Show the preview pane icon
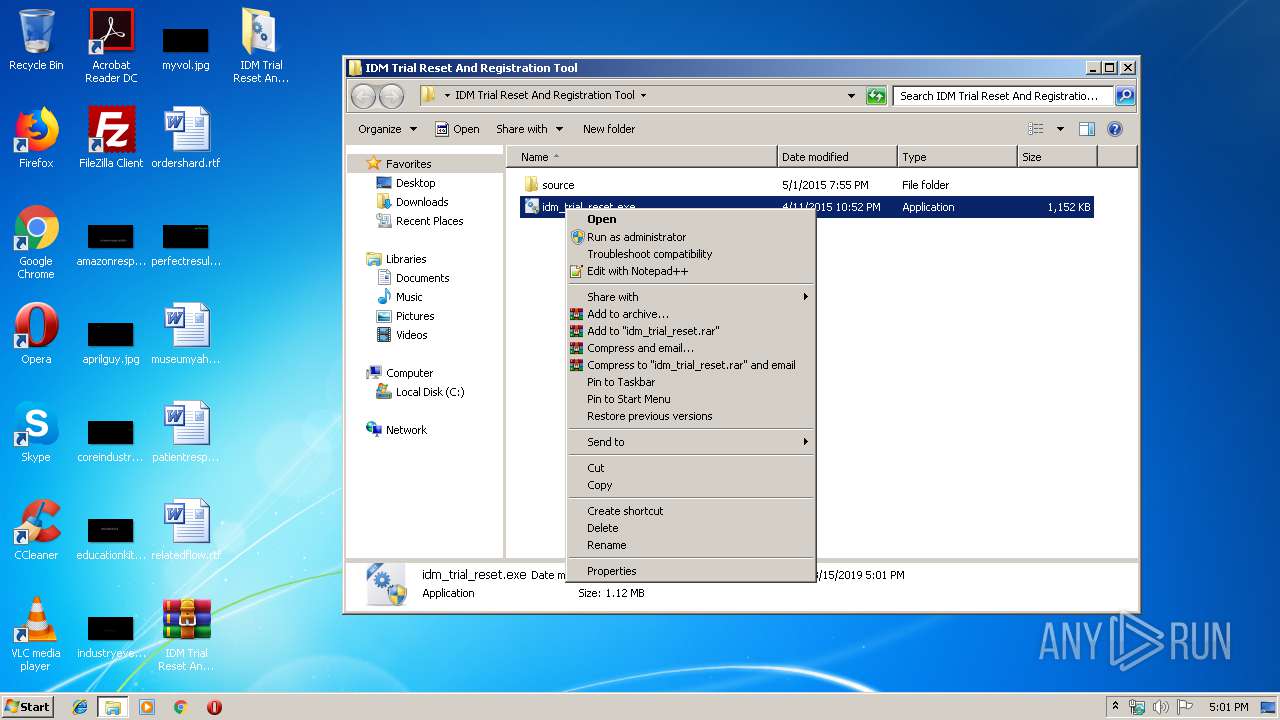This screenshot has width=1280, height=720. tap(1087, 129)
